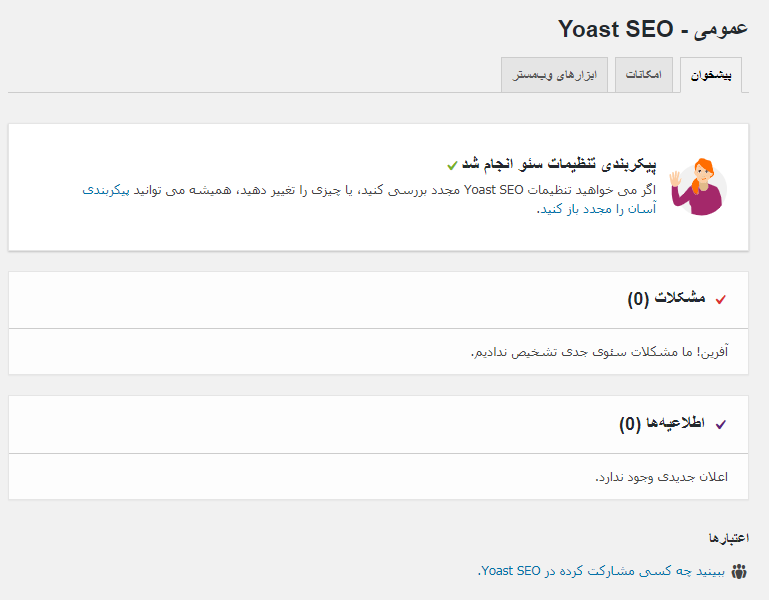This screenshot has height=600, width=769.
Task: Click the red checkmark beside مشکلات
Action: pyautogui.click(x=720, y=299)
